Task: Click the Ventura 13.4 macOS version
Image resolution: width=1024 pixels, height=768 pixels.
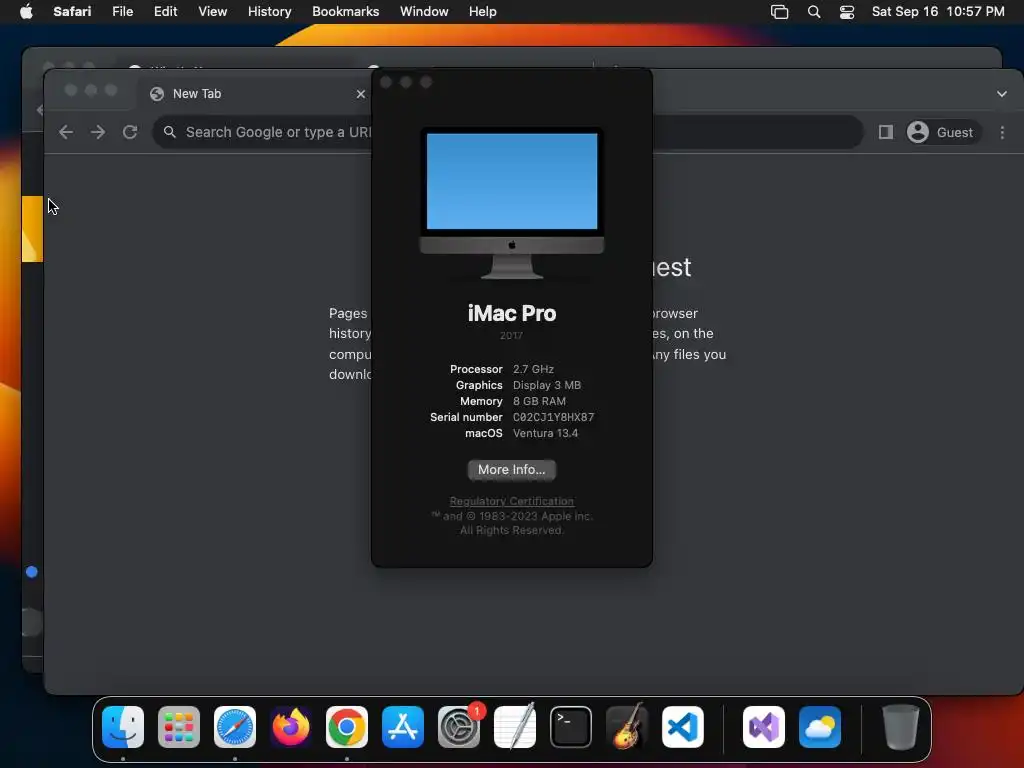Action: coord(545,433)
